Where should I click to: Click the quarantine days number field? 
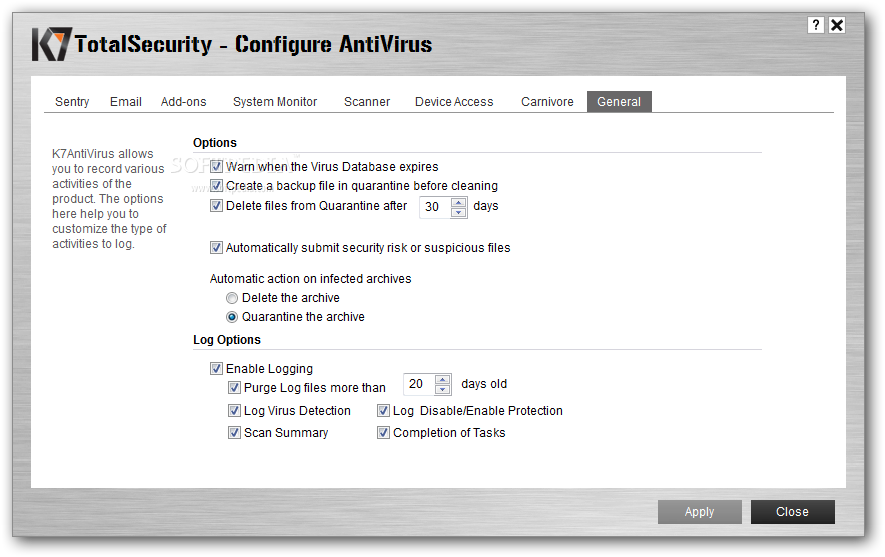434,207
